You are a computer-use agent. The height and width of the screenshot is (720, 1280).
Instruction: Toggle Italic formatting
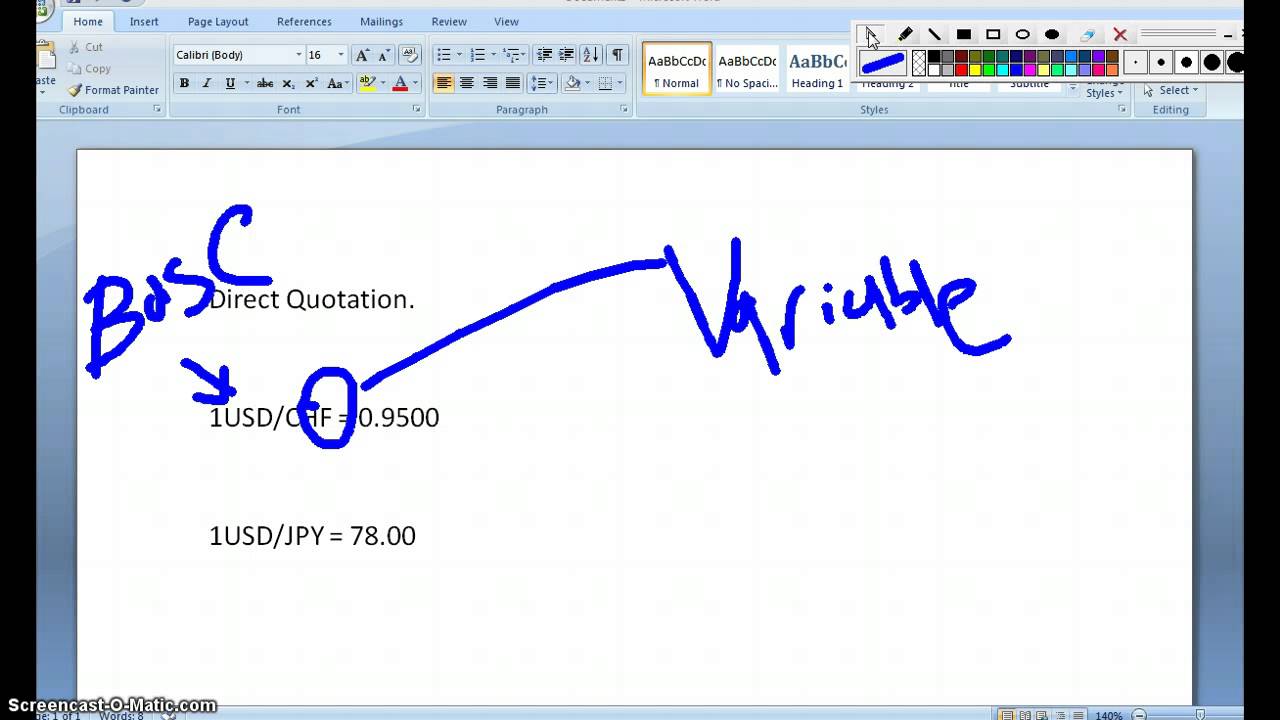(x=207, y=83)
